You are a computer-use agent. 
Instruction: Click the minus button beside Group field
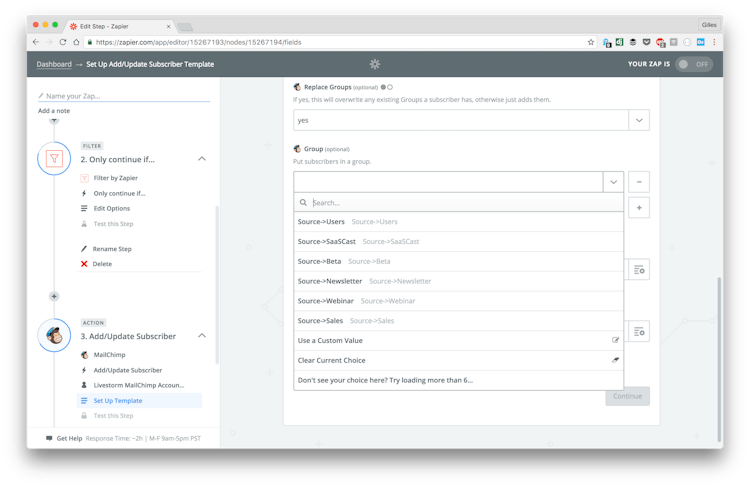pos(640,182)
